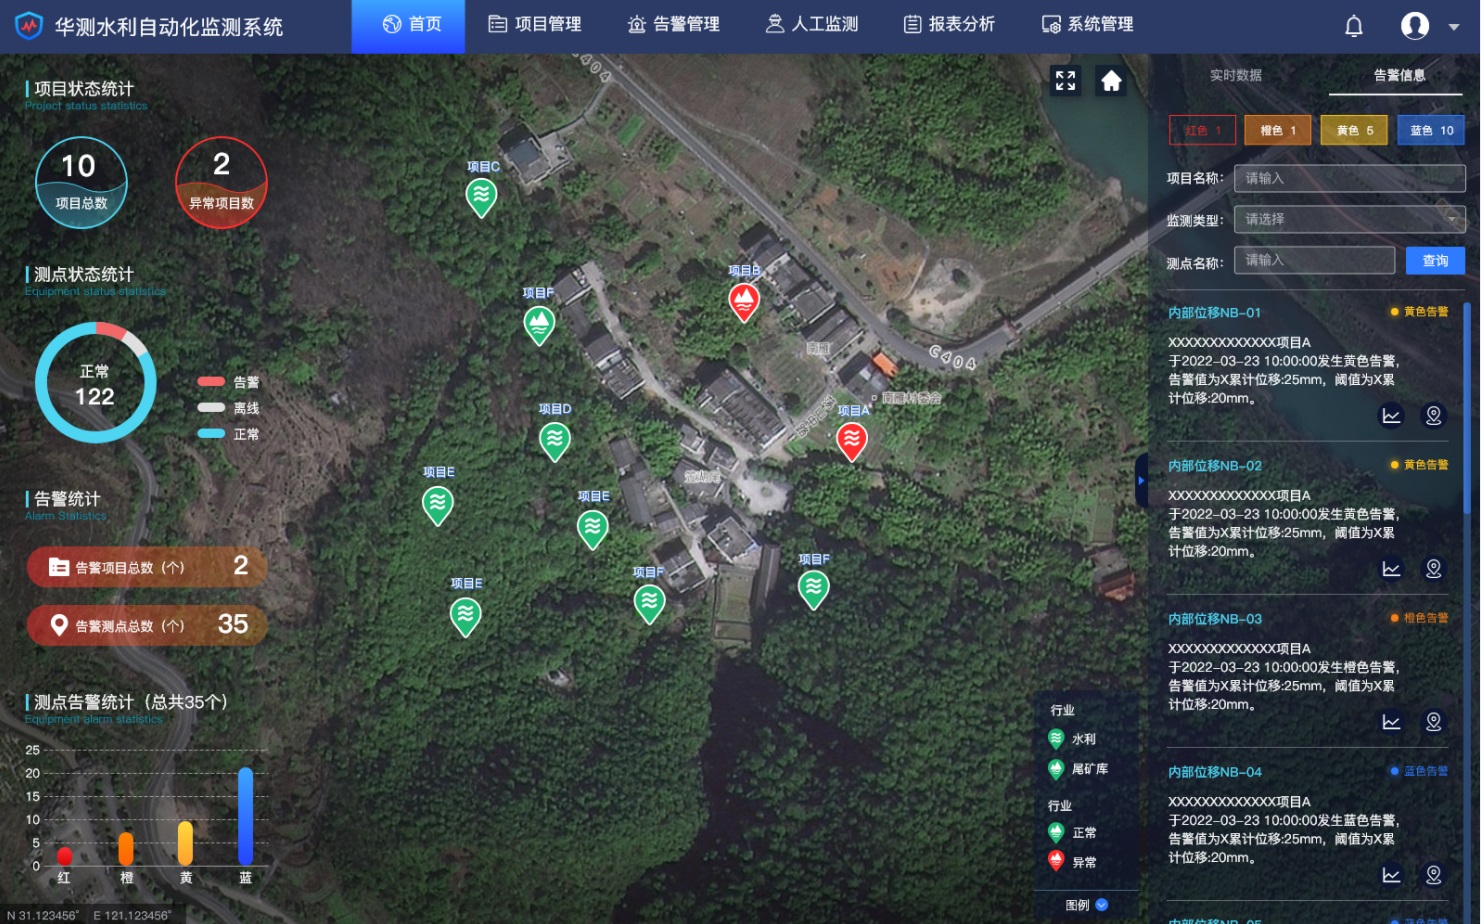Select the green 项目C map marker

(x=481, y=195)
